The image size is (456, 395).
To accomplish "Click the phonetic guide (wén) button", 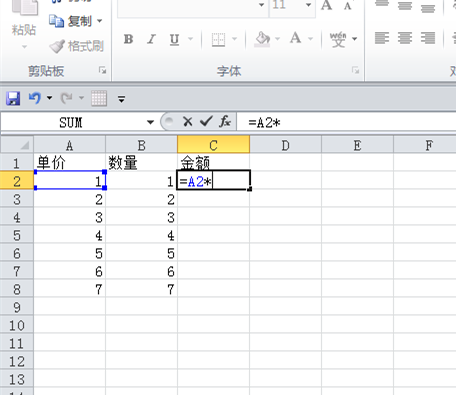I will [338, 39].
